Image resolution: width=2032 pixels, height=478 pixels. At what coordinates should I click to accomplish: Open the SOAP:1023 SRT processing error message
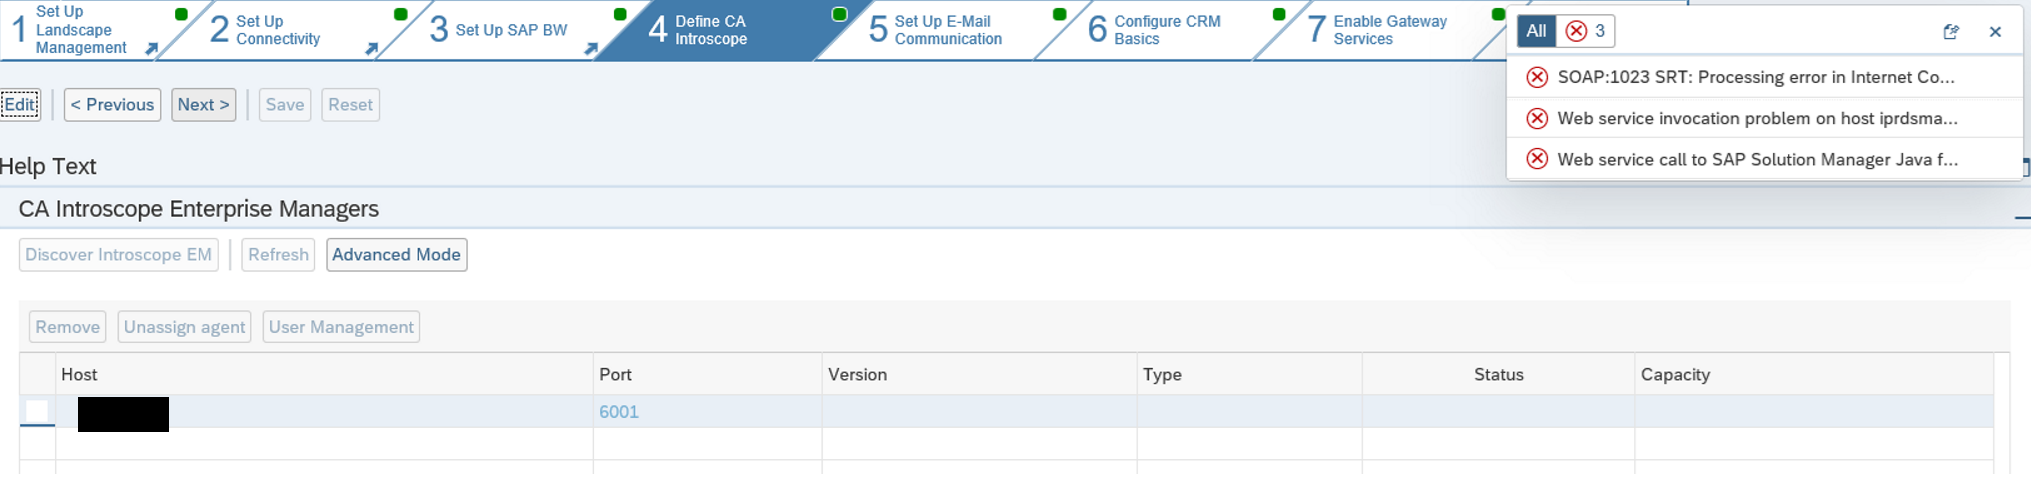pos(1756,77)
